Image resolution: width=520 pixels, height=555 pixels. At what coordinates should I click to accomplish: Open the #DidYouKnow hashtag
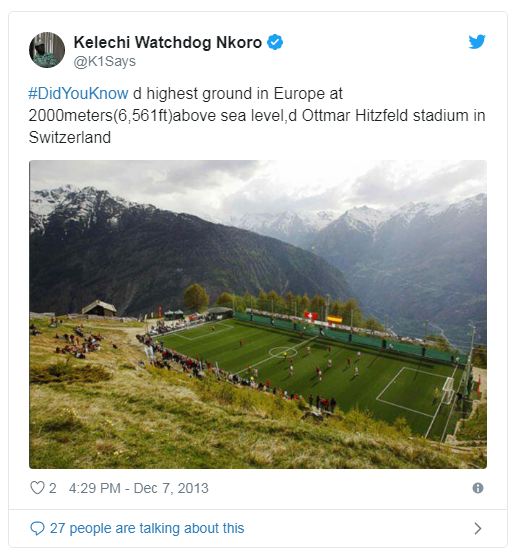click(78, 94)
